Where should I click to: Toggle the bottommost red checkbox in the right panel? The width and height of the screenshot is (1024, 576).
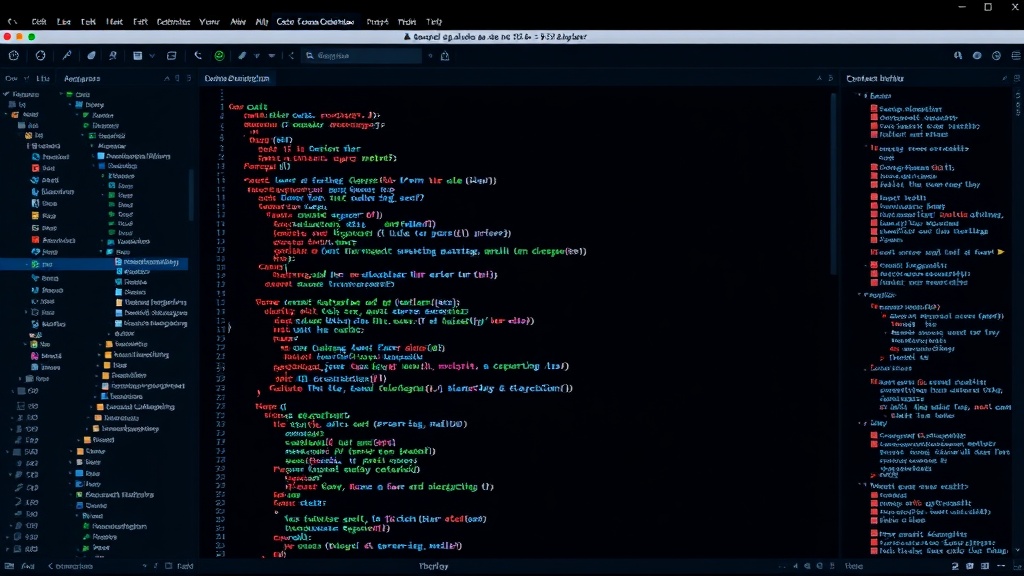(x=874, y=551)
